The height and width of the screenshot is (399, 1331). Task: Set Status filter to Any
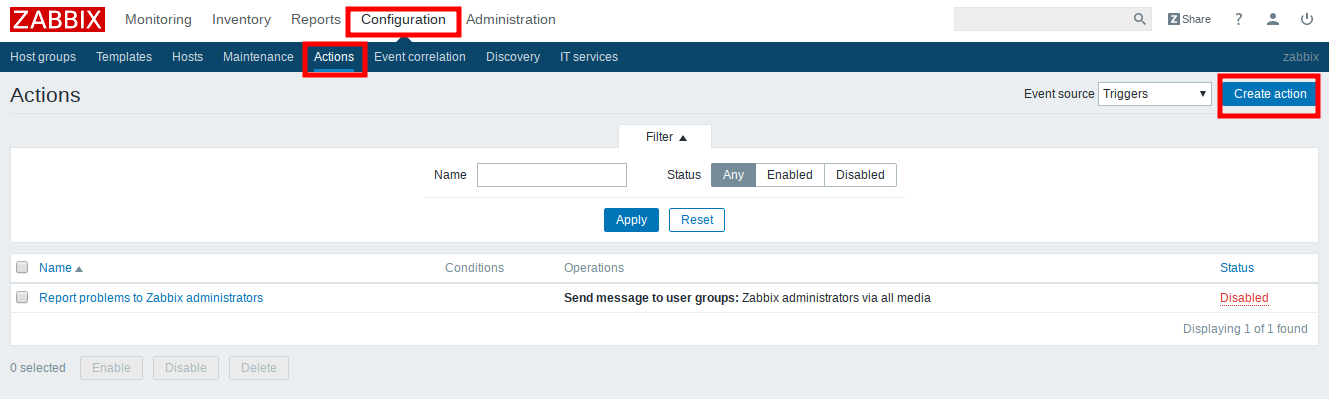(x=733, y=175)
